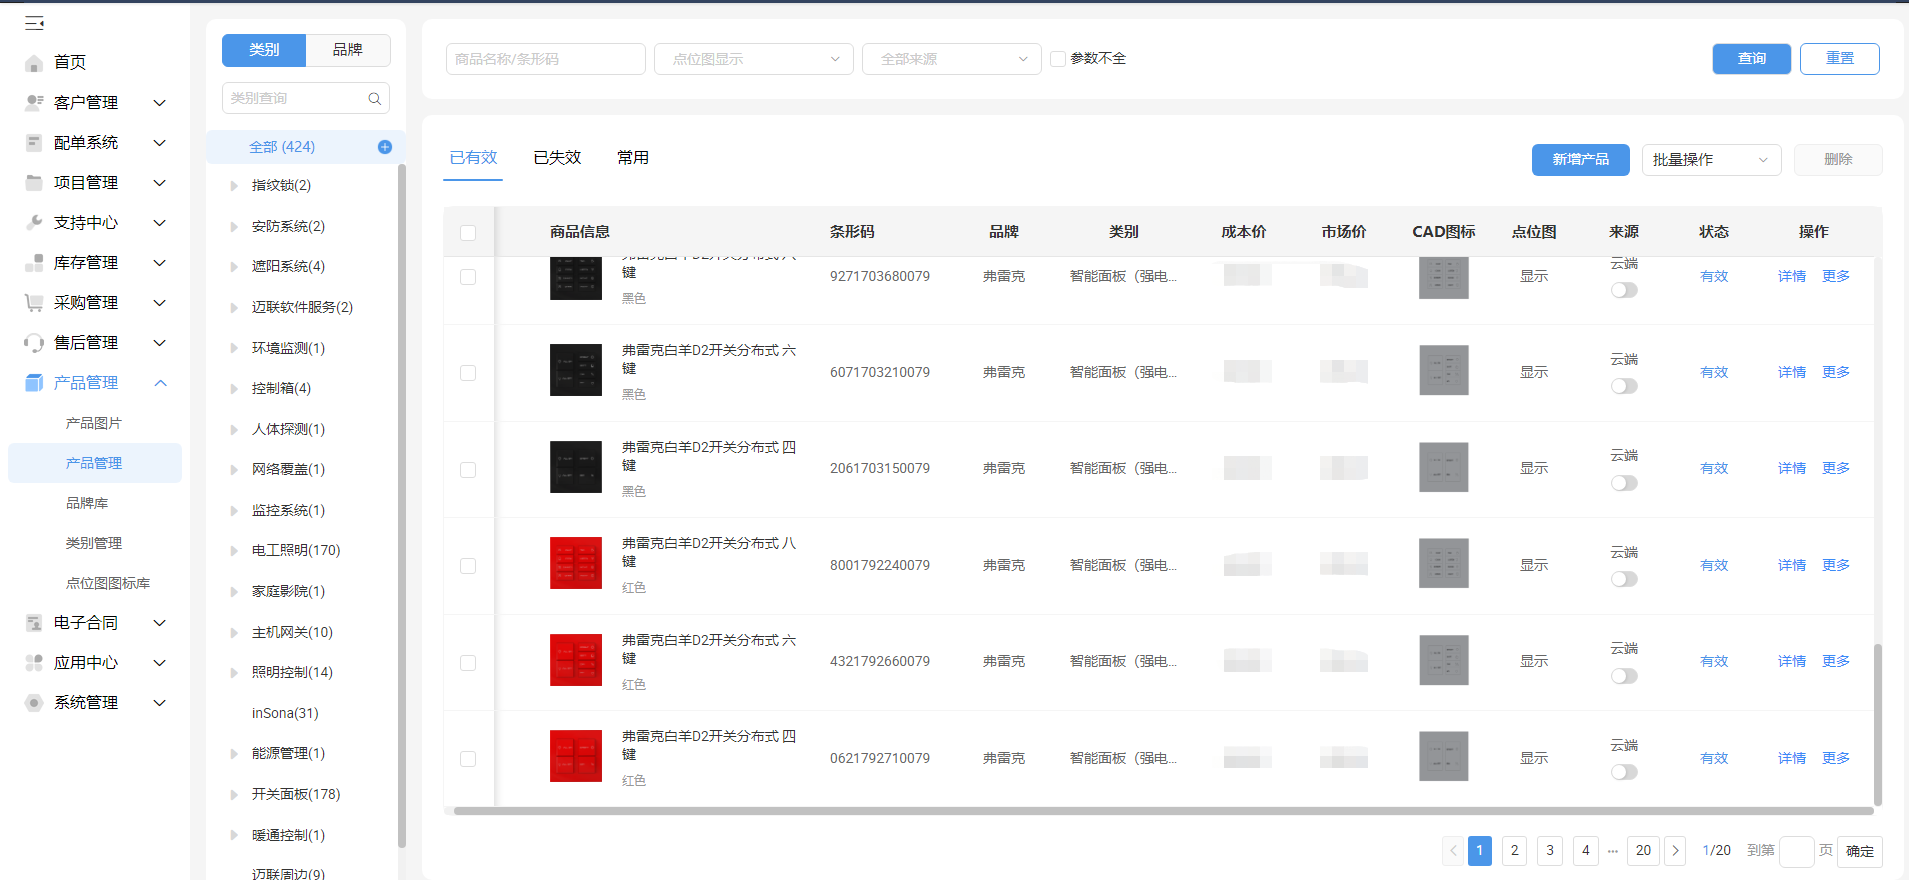Open 详情 for barcode 2061703150079
Viewport: 1909px width, 880px height.
point(1792,469)
